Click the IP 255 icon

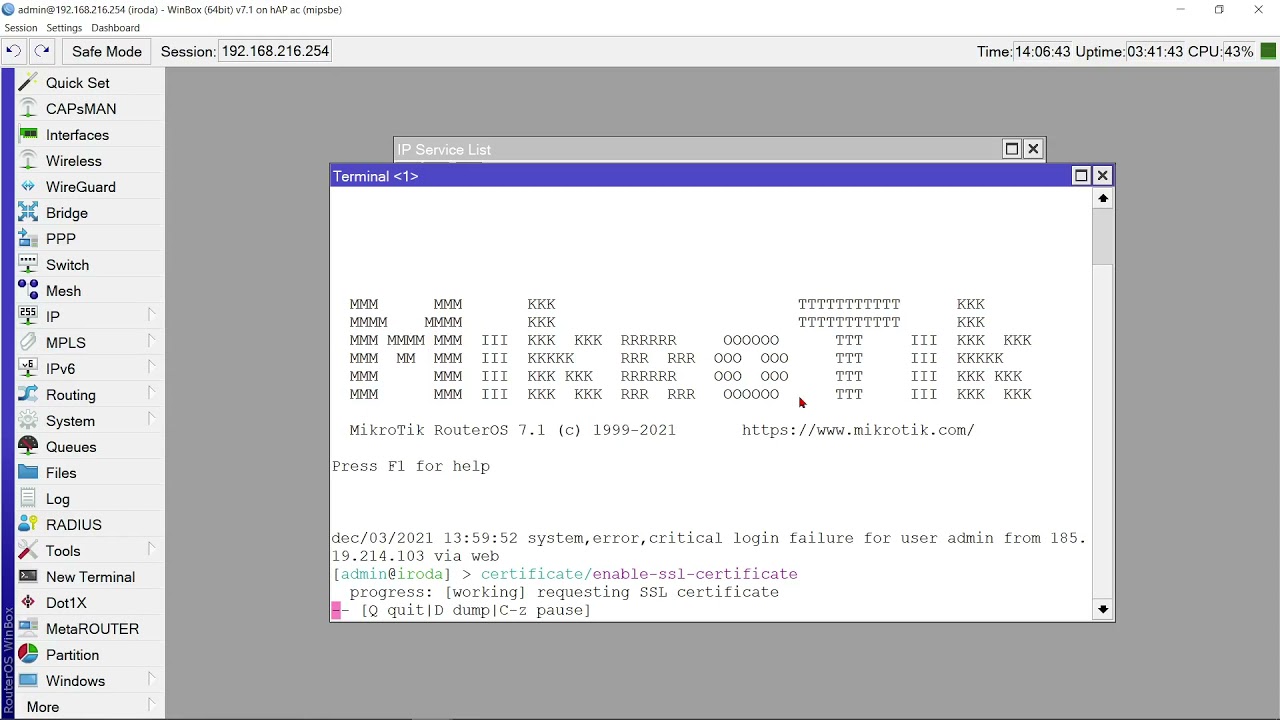click(x=28, y=317)
